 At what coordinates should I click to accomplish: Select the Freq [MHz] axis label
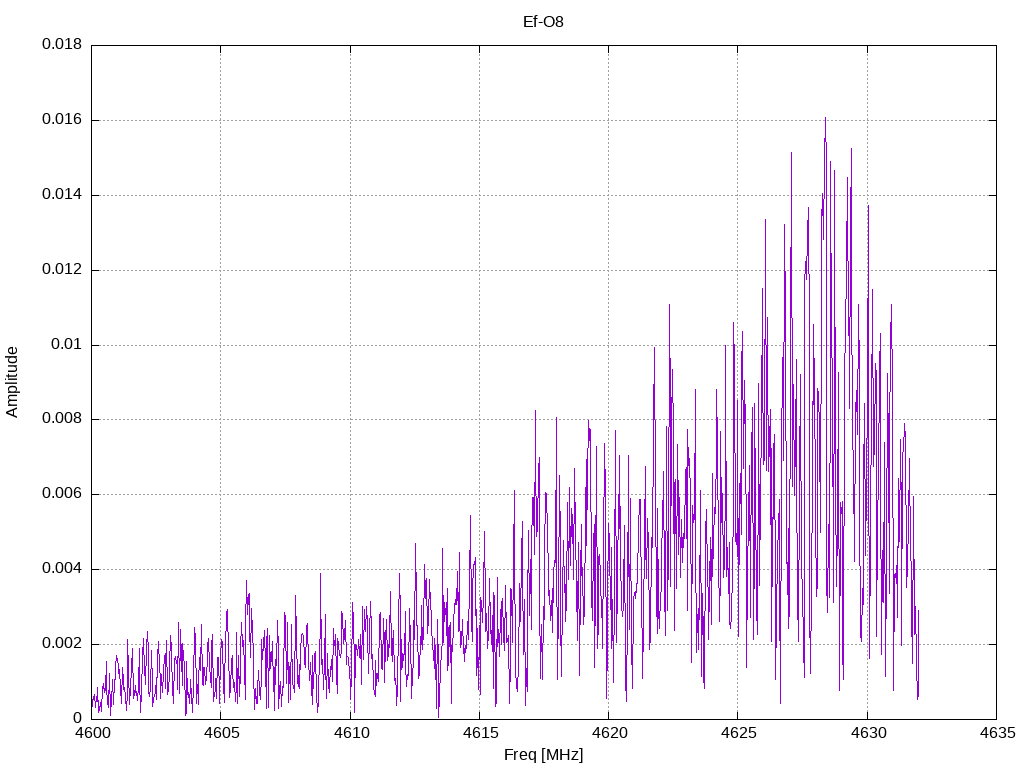[543, 754]
